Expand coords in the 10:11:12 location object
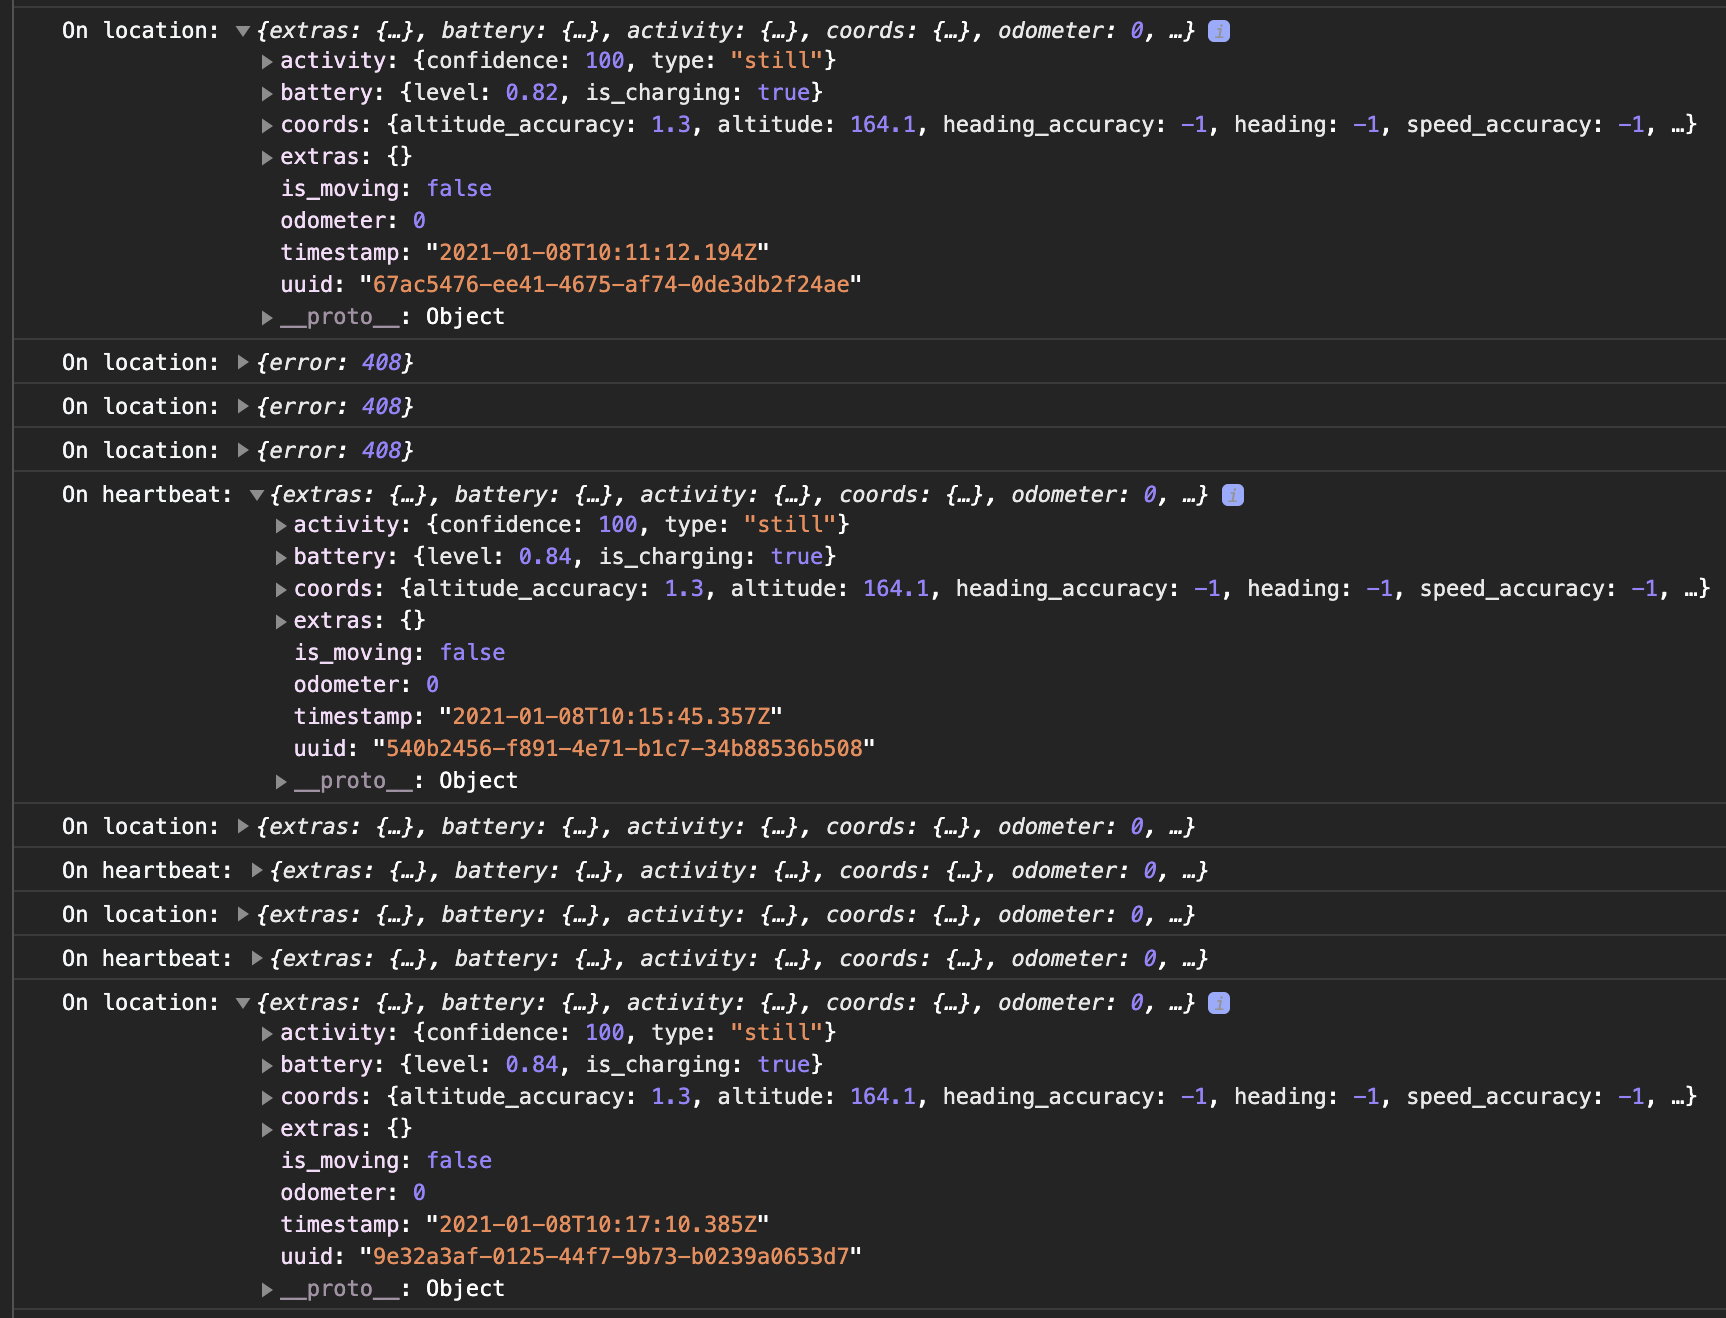The height and width of the screenshot is (1318, 1726). point(267,125)
